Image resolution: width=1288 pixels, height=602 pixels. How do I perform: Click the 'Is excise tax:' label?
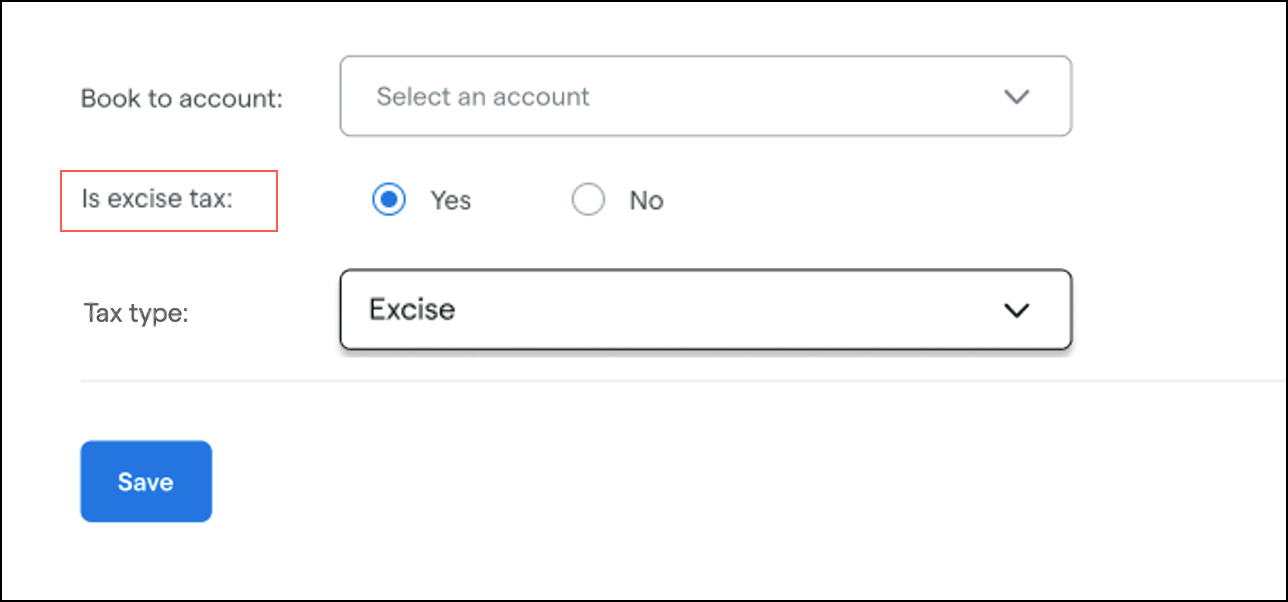point(156,199)
